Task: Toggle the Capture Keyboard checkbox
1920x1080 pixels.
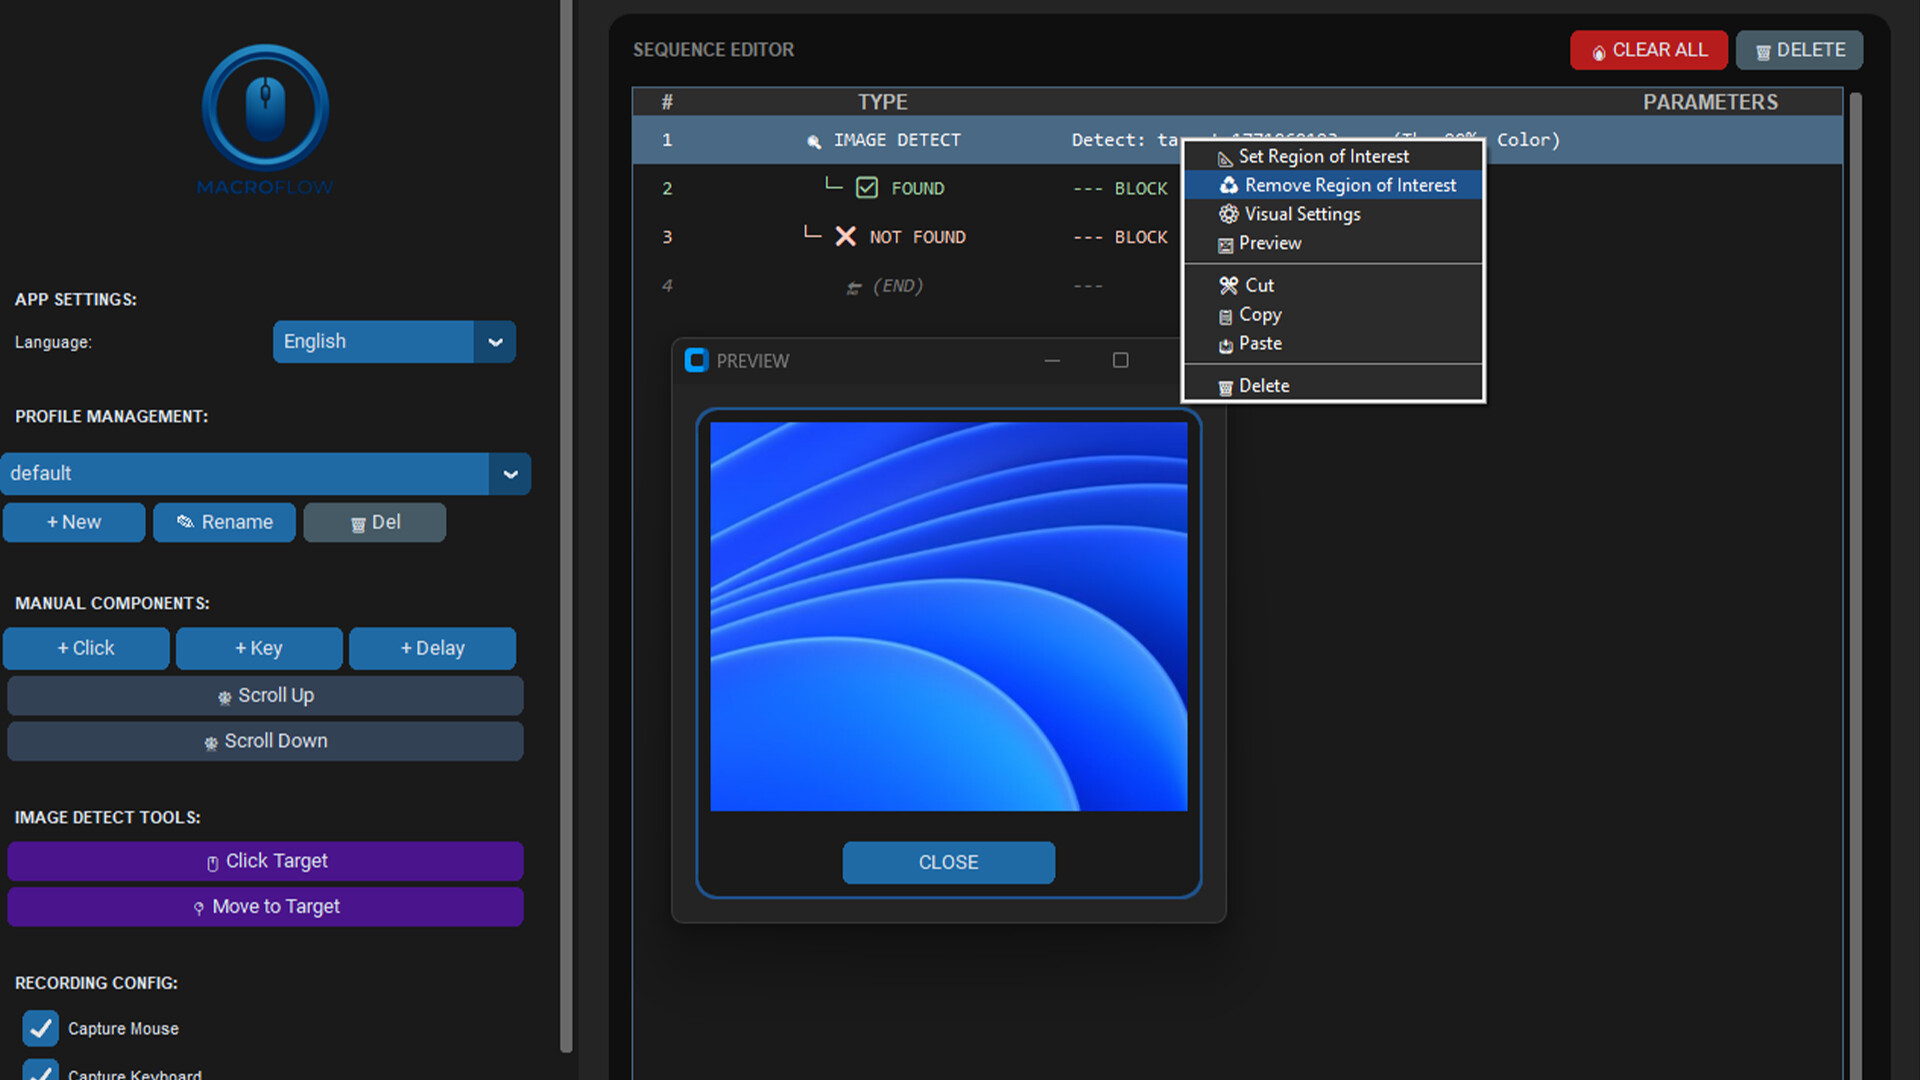Action: pyautogui.click(x=40, y=1073)
